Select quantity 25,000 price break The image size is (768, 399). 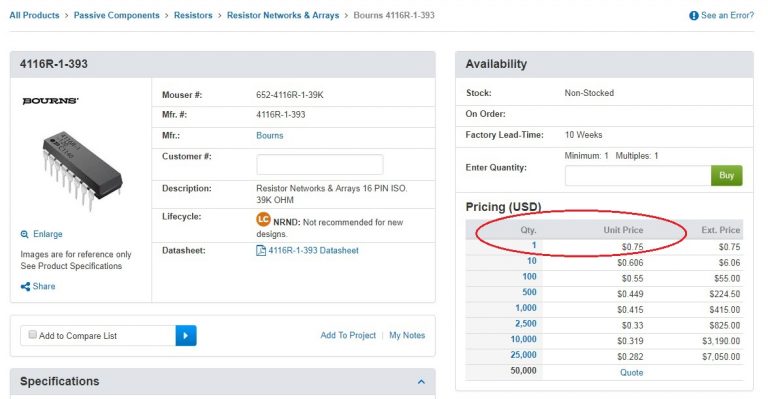click(x=524, y=355)
